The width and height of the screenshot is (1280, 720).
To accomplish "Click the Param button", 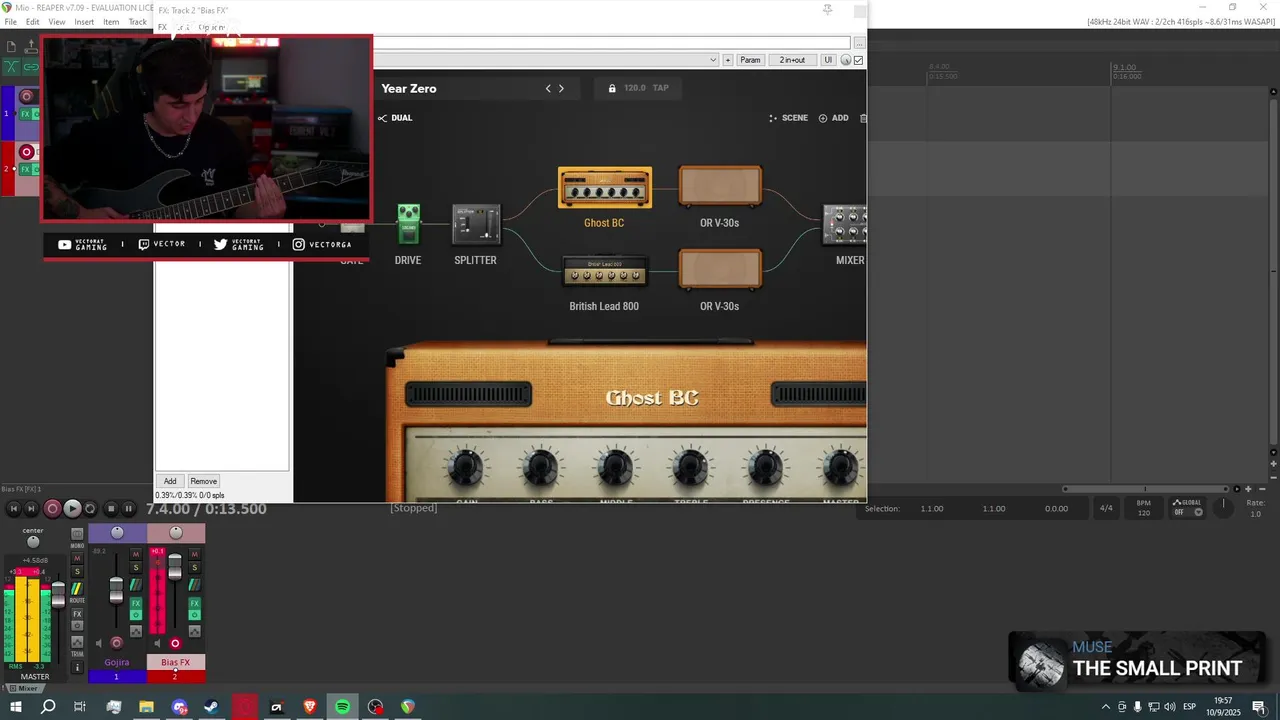I will click(750, 60).
